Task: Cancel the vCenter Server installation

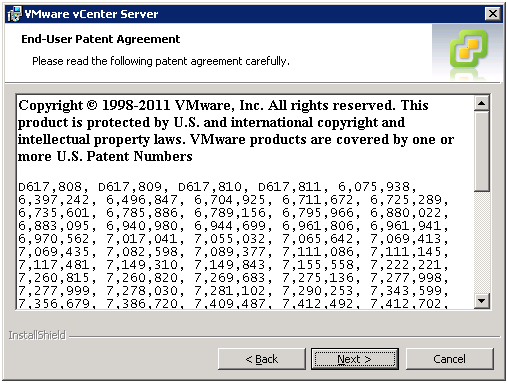Action: 449,359
